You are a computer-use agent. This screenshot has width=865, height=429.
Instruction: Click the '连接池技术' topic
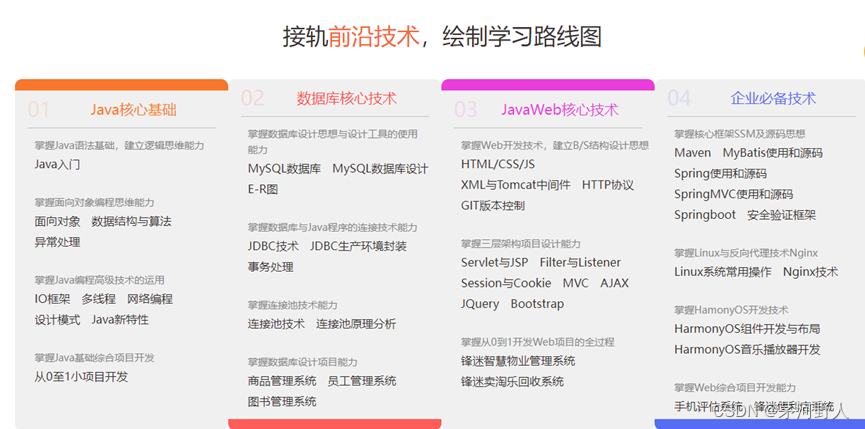pyautogui.click(x=276, y=324)
